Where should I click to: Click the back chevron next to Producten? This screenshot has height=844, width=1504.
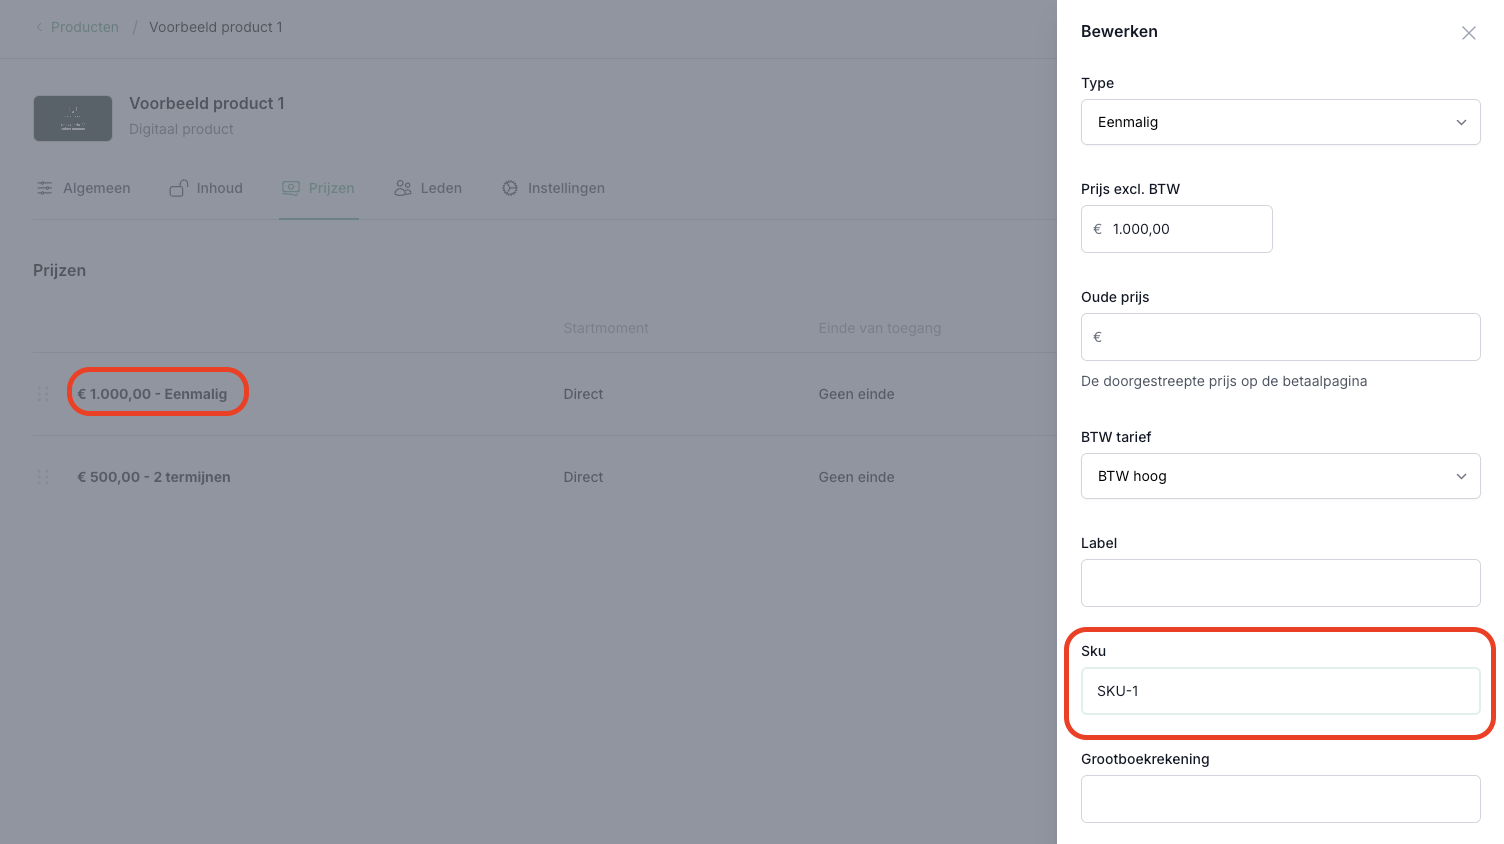[x=39, y=27]
